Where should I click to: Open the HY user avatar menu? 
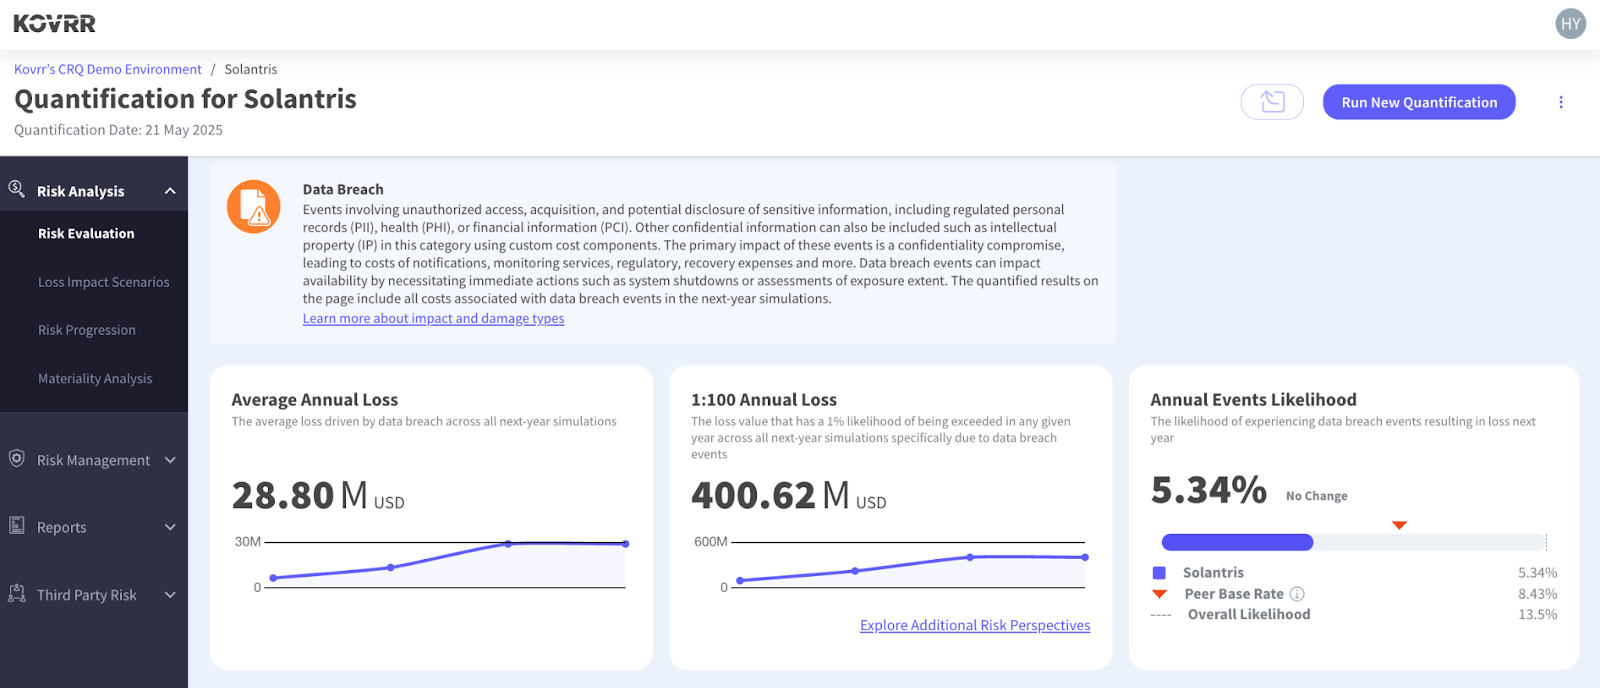coord(1570,24)
